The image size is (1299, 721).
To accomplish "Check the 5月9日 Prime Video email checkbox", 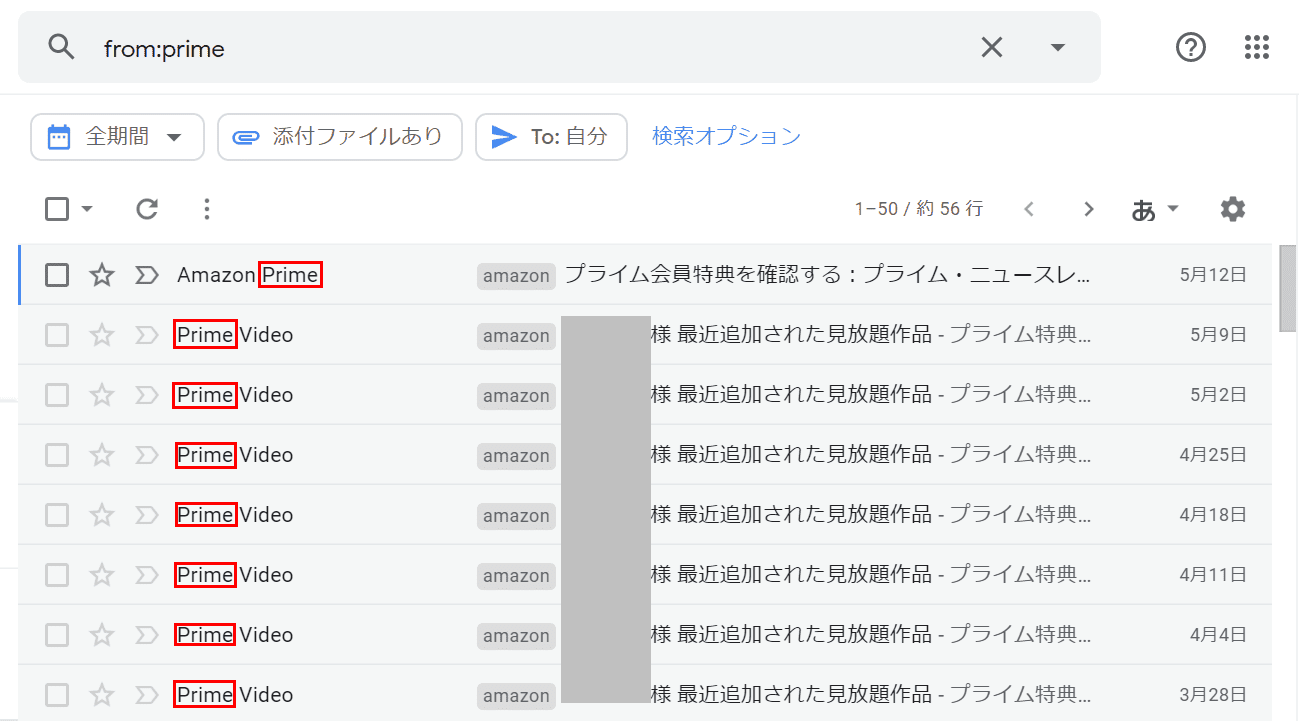I will (57, 335).
